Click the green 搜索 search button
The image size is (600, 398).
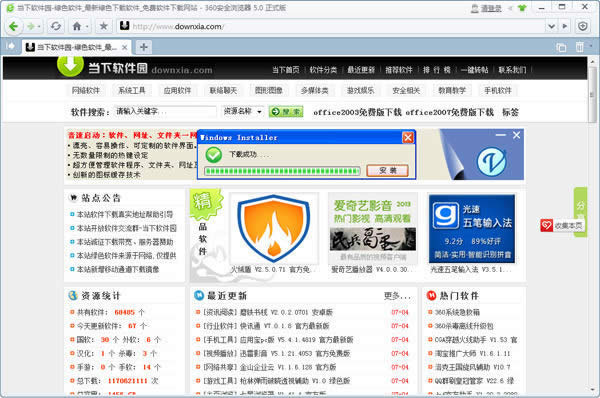[x=286, y=112]
